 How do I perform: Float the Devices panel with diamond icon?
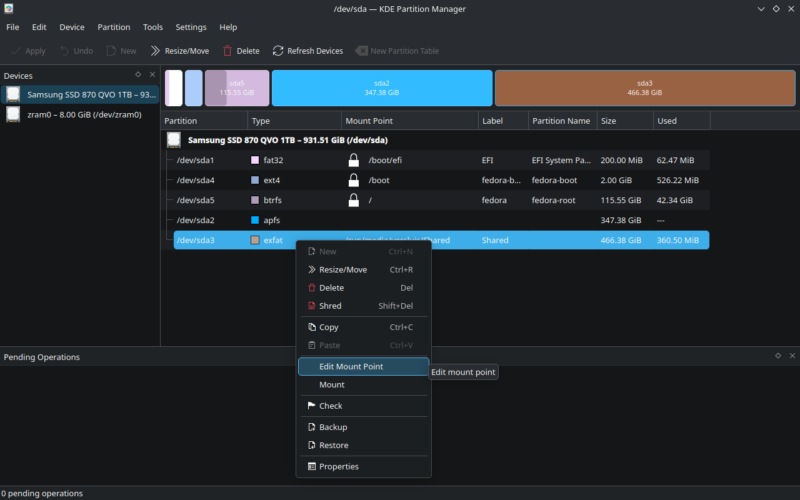click(x=138, y=74)
